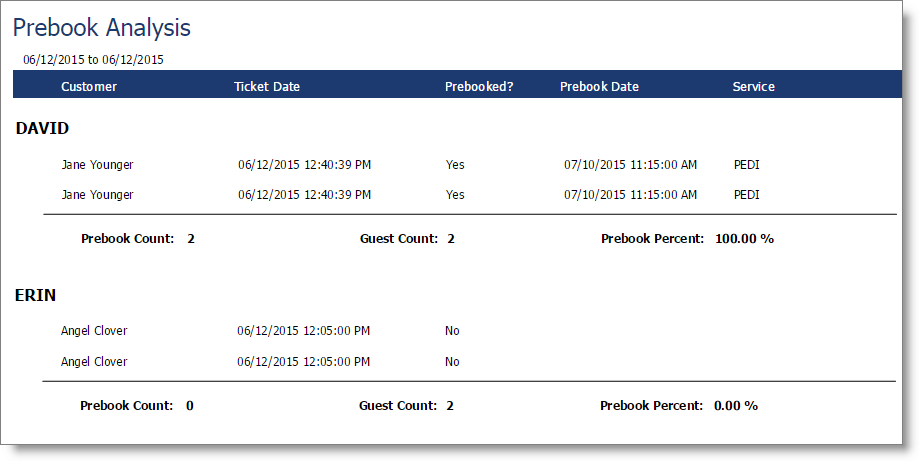This screenshot has height=461, width=919.
Task: Click the first Yes value under Prebooked
Action: click(455, 165)
